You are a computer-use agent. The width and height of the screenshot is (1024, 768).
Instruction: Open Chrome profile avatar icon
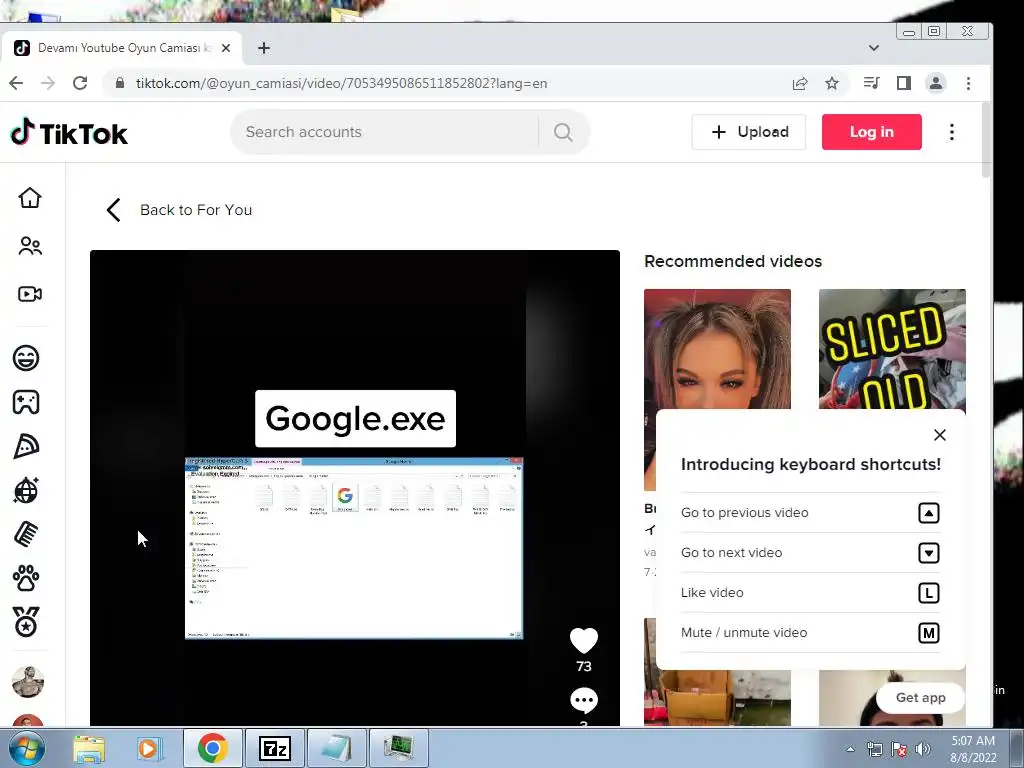click(x=936, y=83)
